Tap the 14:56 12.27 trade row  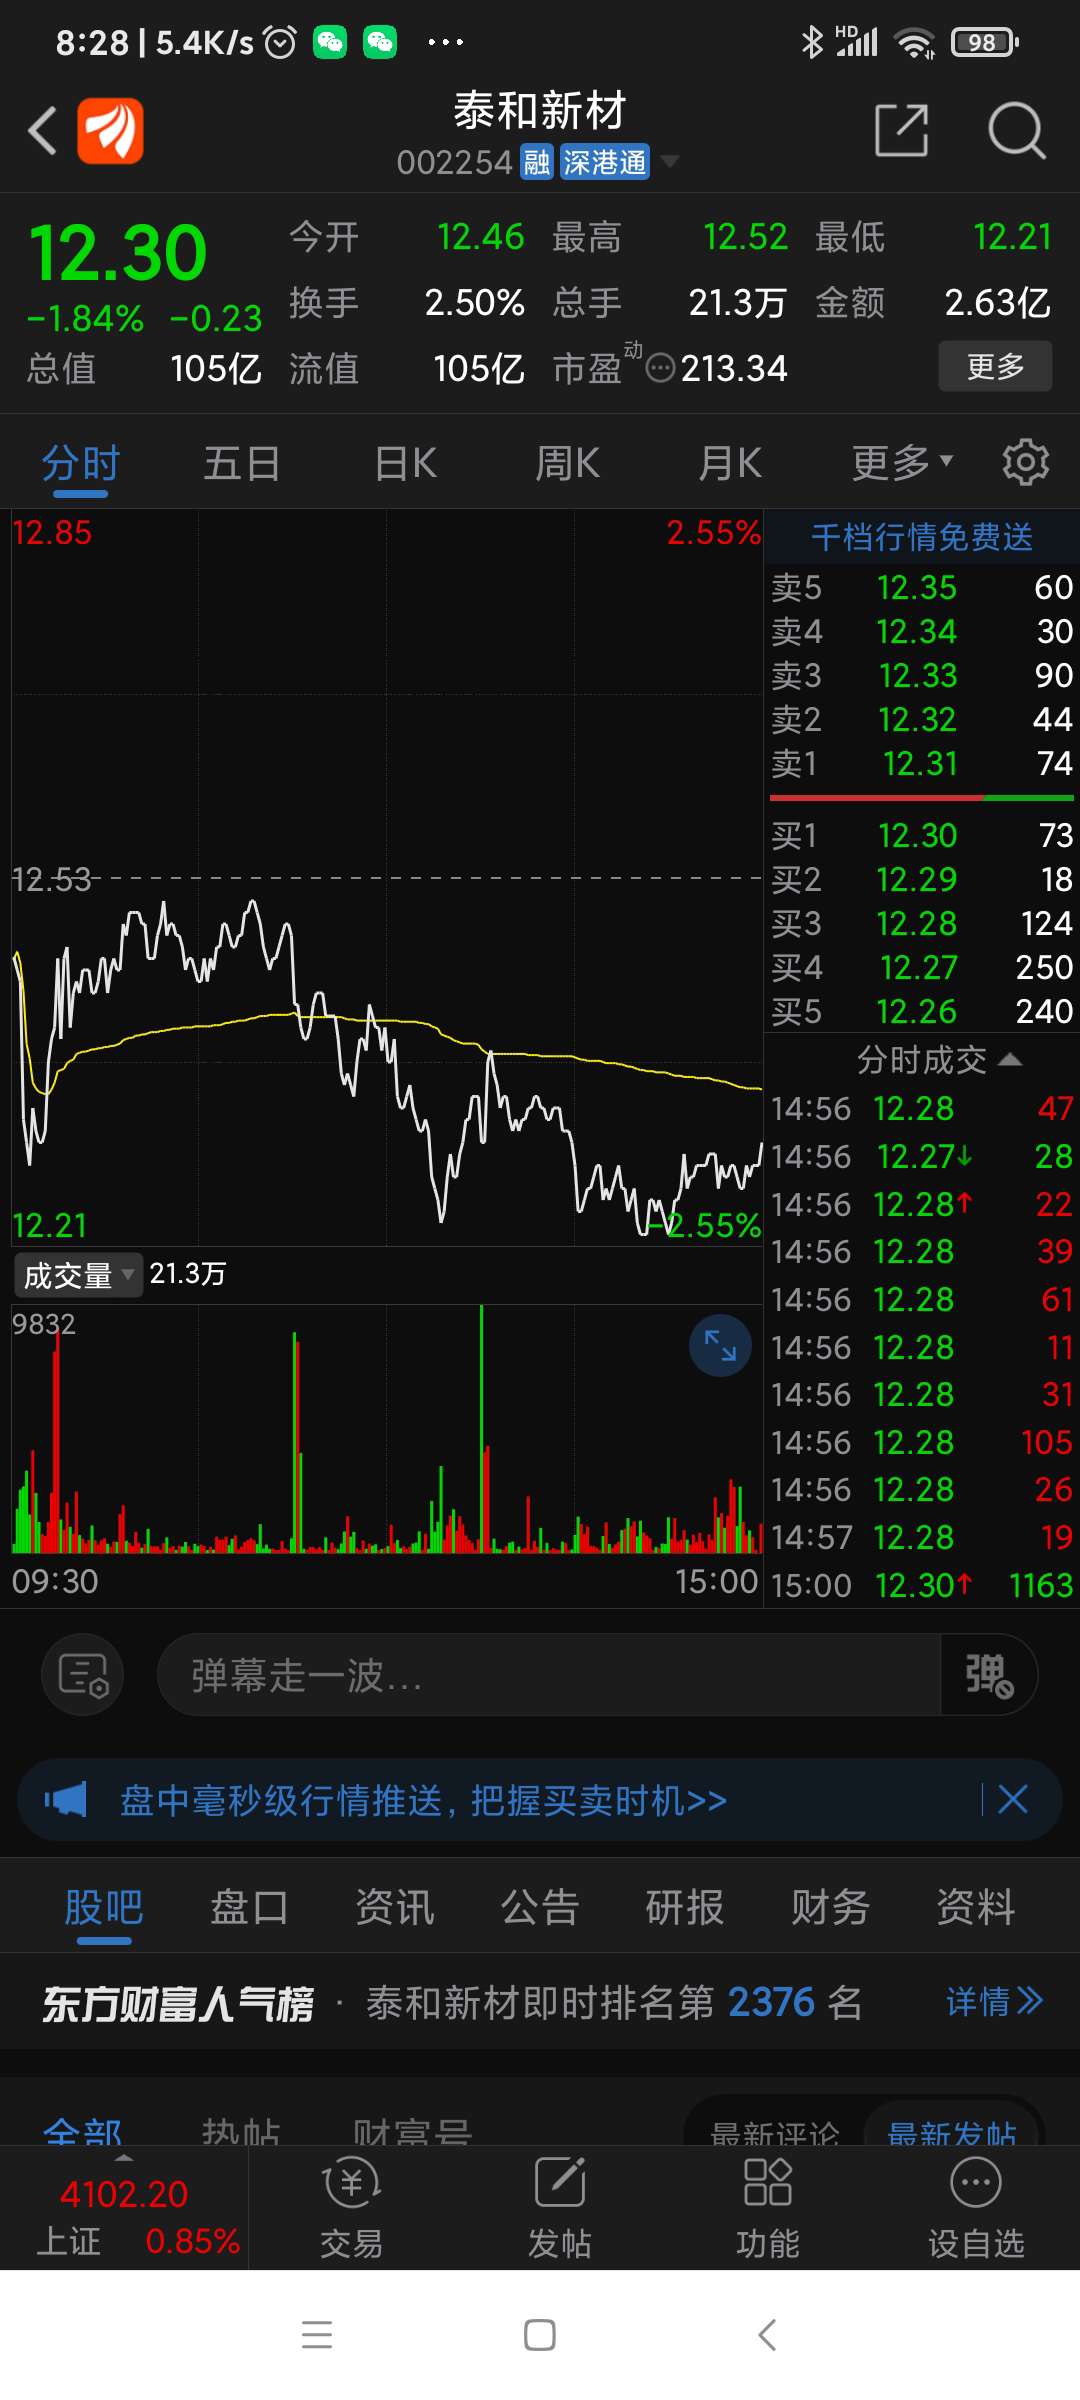pyautogui.click(x=922, y=1157)
